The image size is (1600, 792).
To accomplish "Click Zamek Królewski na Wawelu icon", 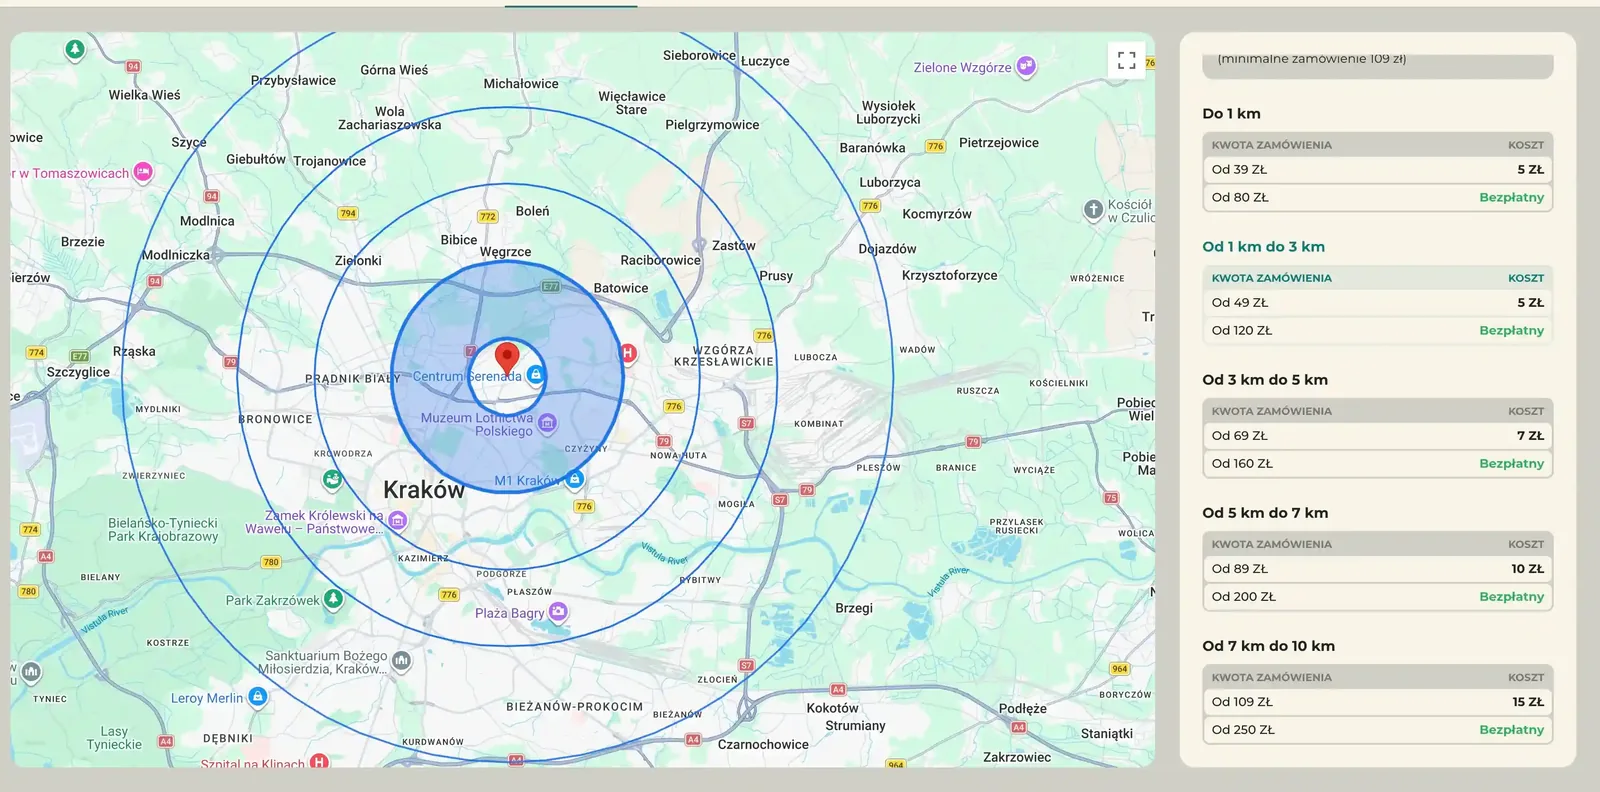I will tap(398, 521).
